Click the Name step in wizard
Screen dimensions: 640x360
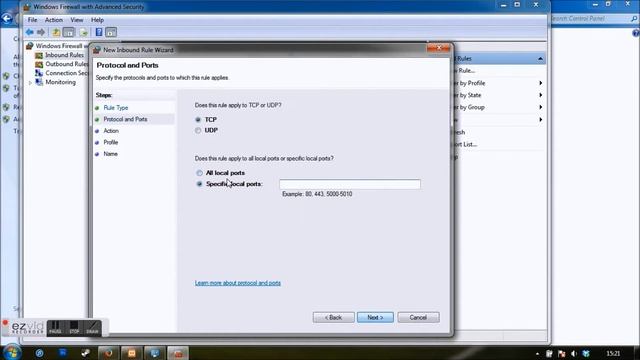(x=111, y=154)
